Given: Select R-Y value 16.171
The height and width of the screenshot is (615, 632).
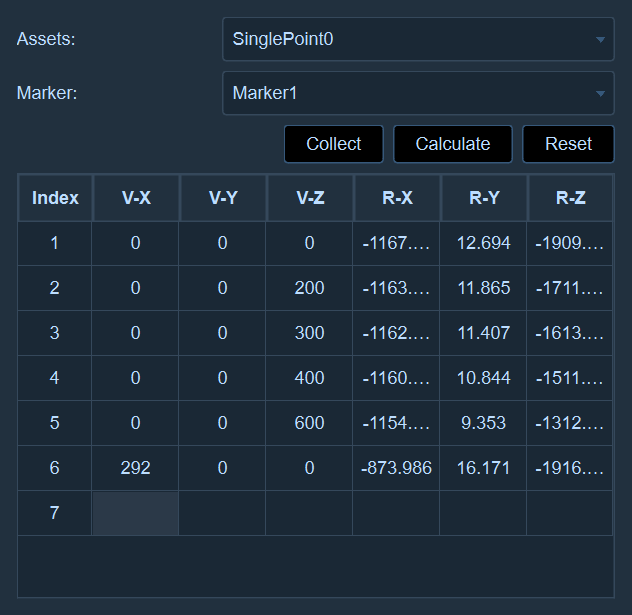Looking at the screenshot, I should pyautogui.click(x=483, y=468).
